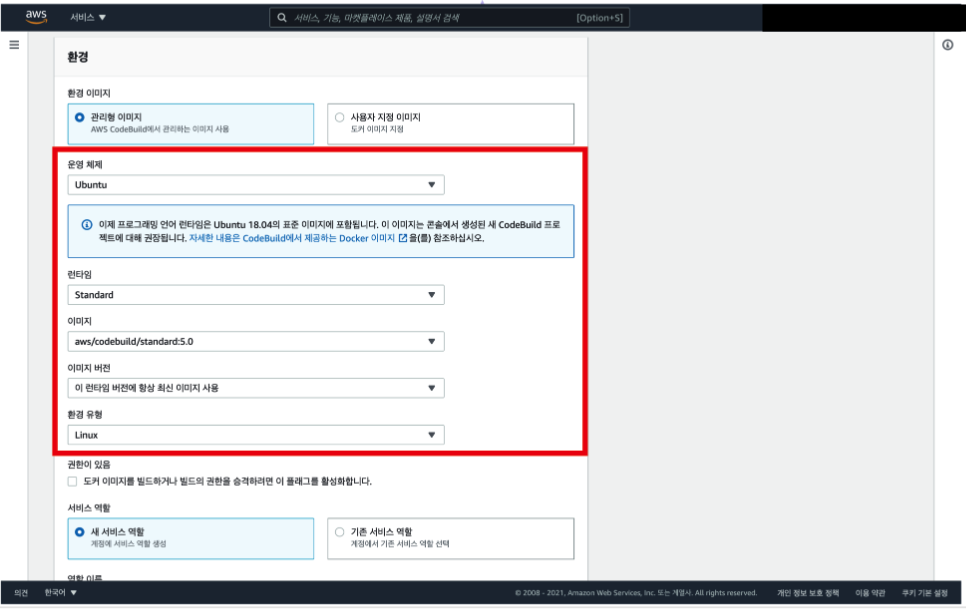This screenshot has width=966, height=612.
Task: Click the info icon in the Ubuntu notice
Action: pyautogui.click(x=87, y=225)
